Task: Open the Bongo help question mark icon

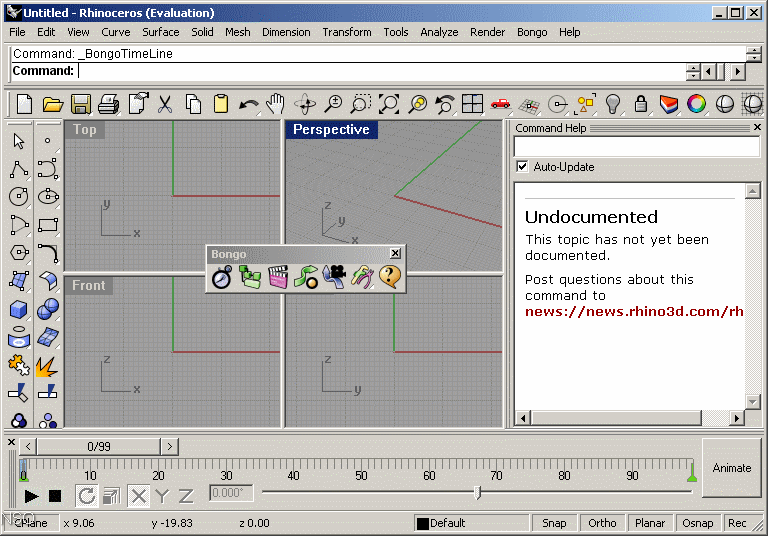Action: 390,277
